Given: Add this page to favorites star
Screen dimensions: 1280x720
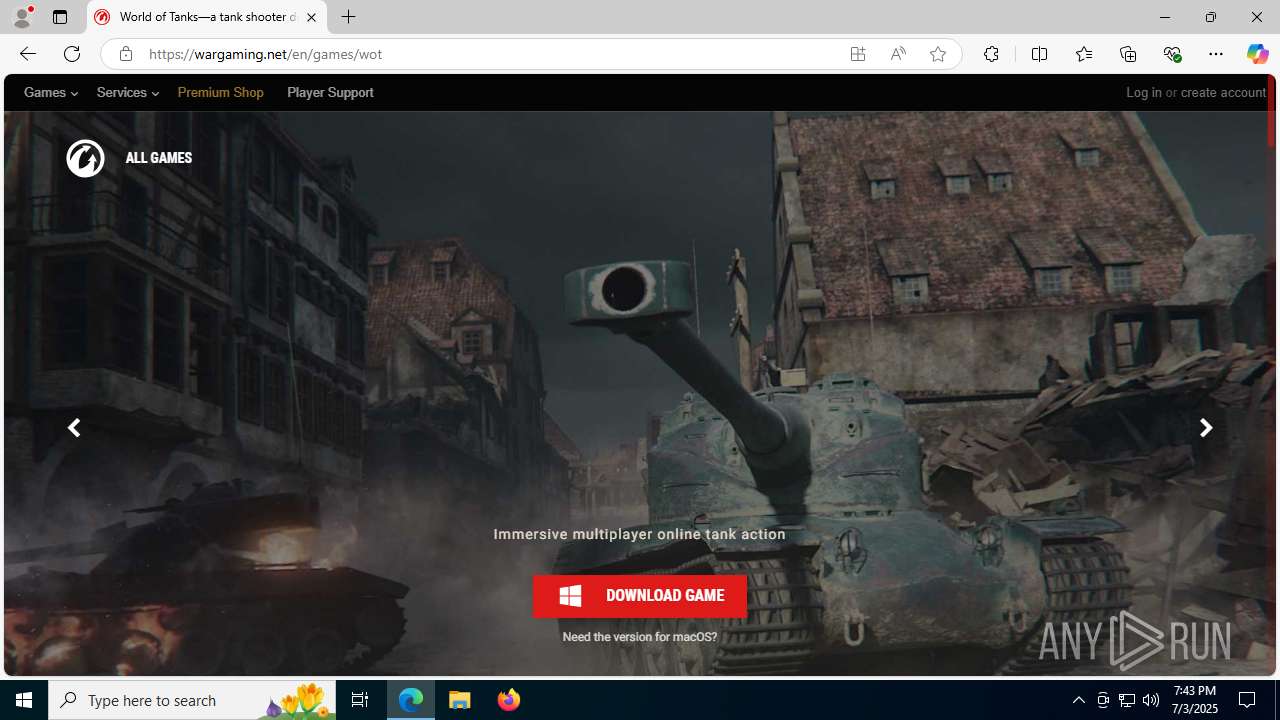Looking at the screenshot, I should [938, 54].
